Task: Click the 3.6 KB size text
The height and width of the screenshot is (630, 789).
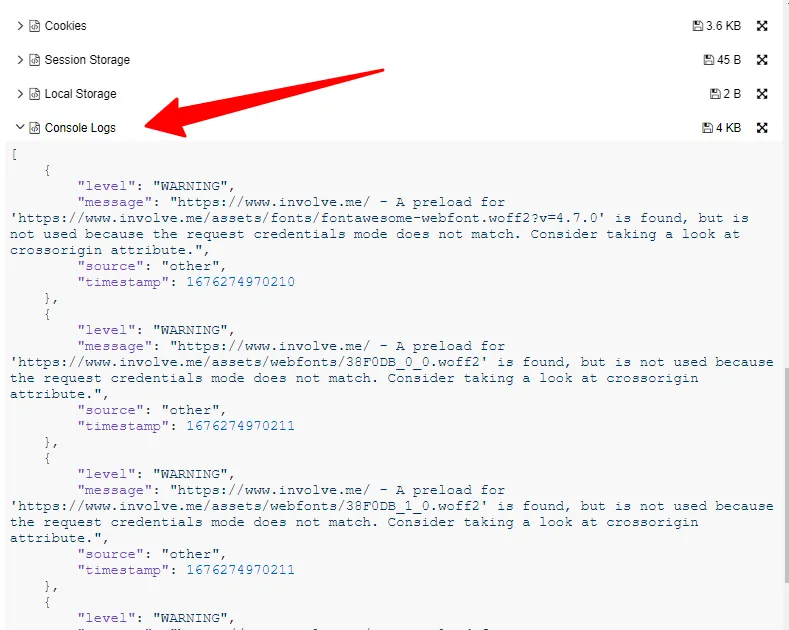Action: click(x=724, y=26)
